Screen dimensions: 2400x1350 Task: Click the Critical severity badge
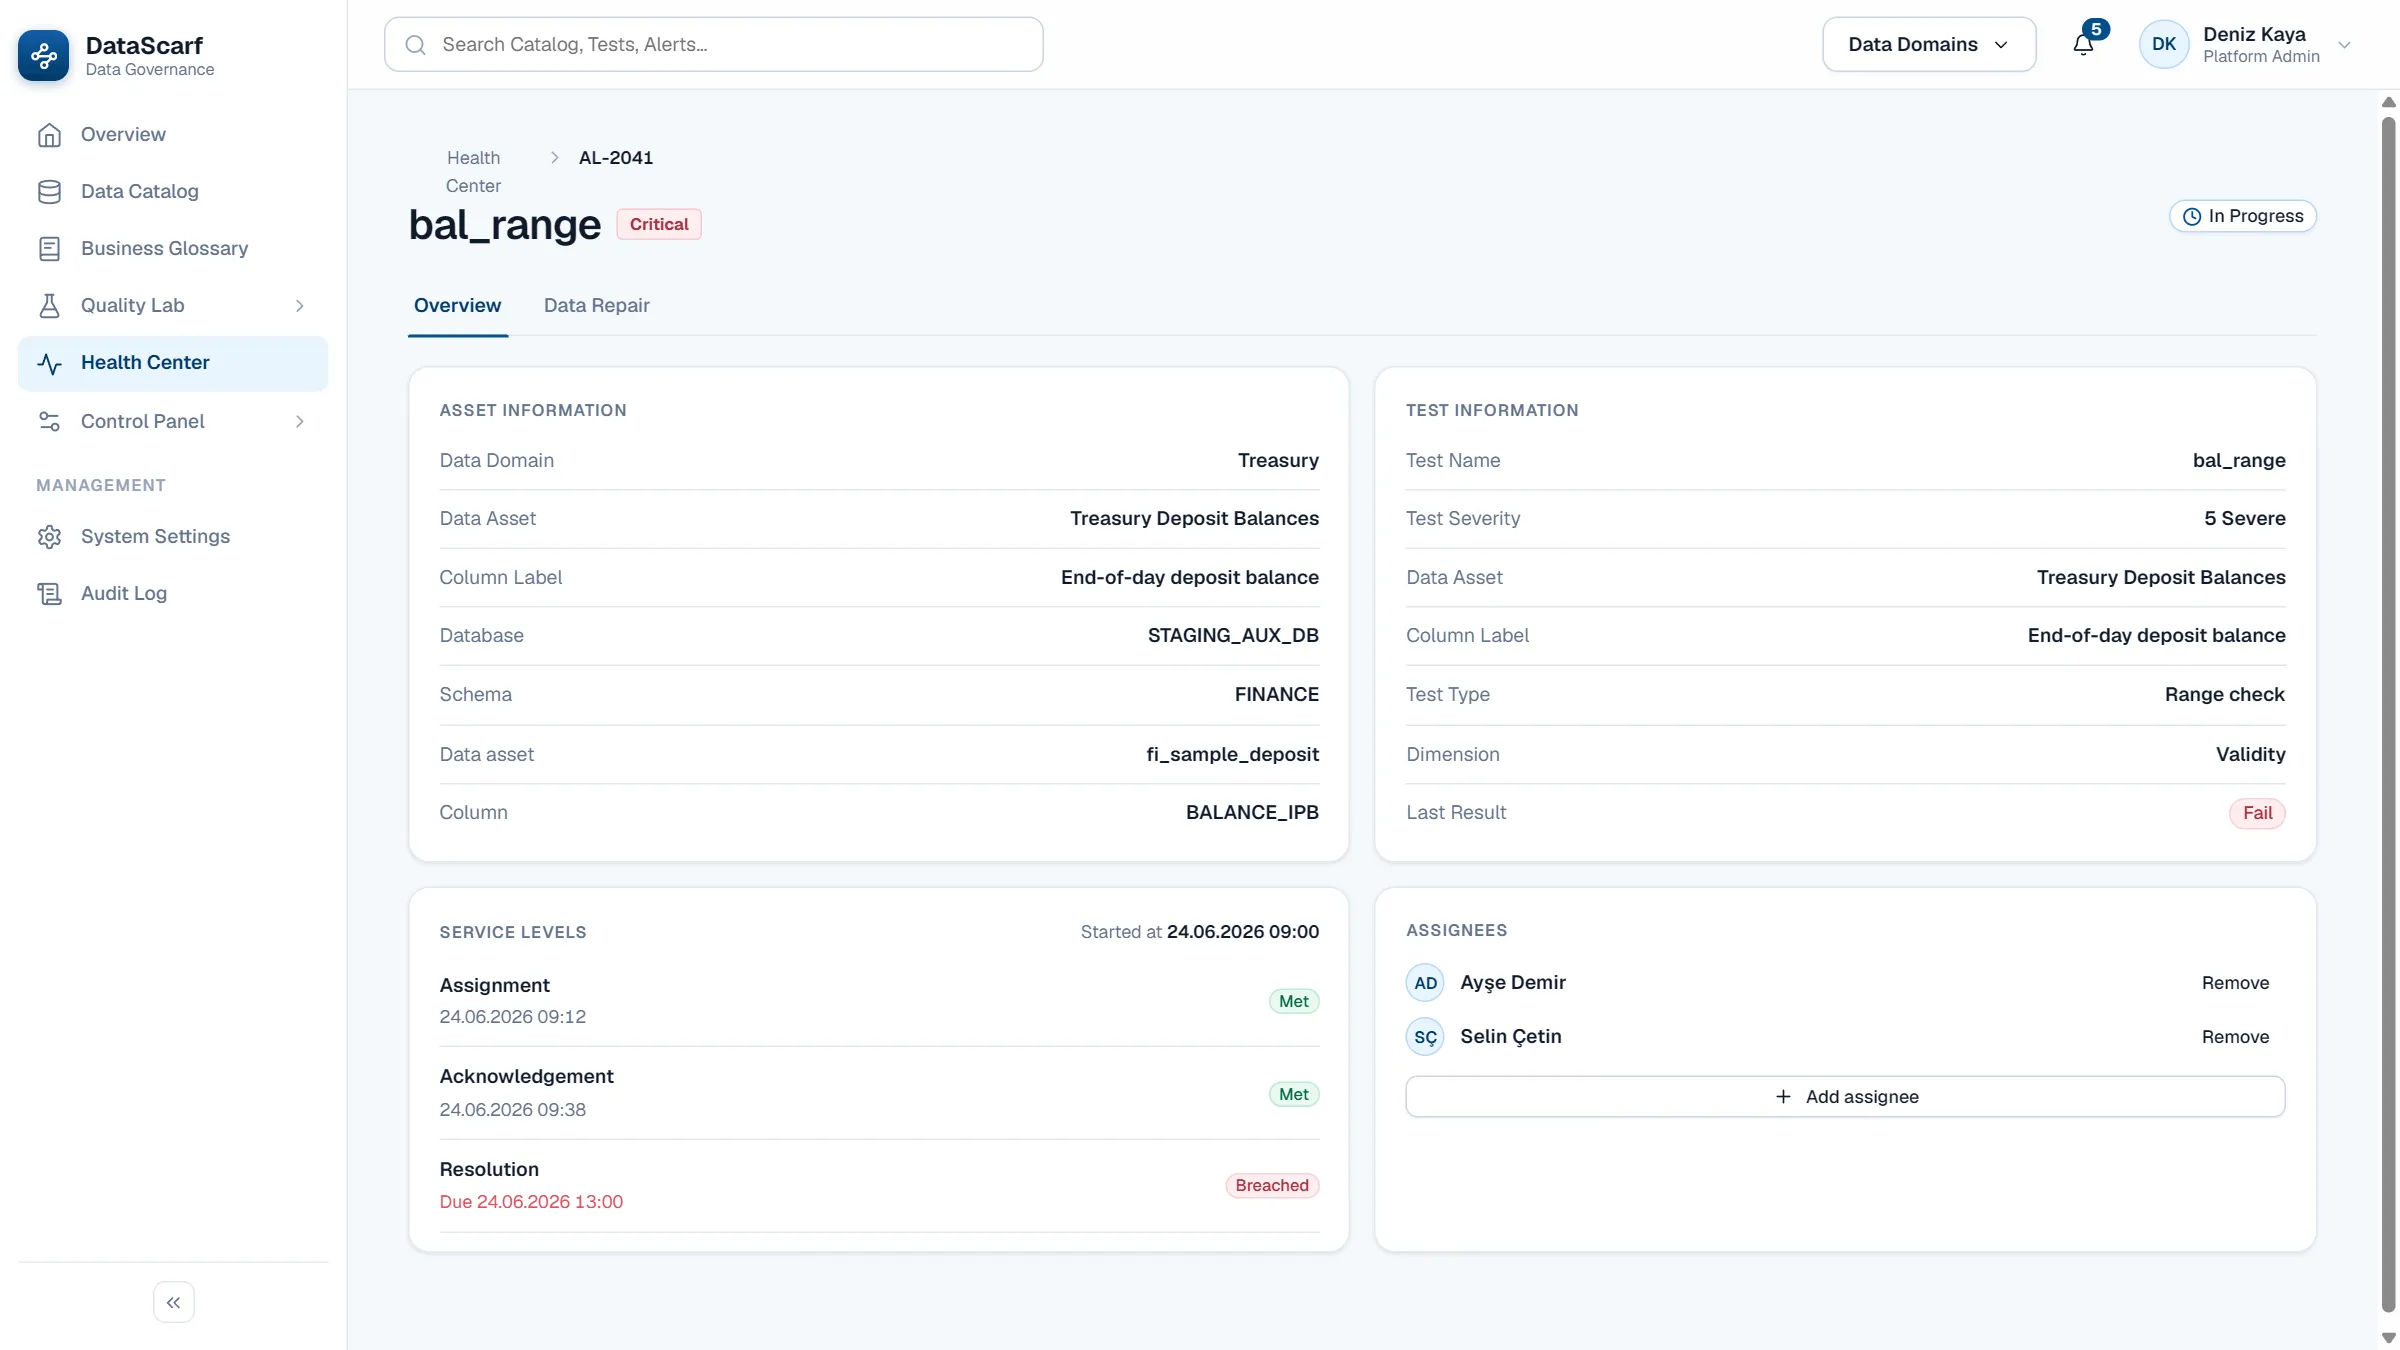coord(659,224)
